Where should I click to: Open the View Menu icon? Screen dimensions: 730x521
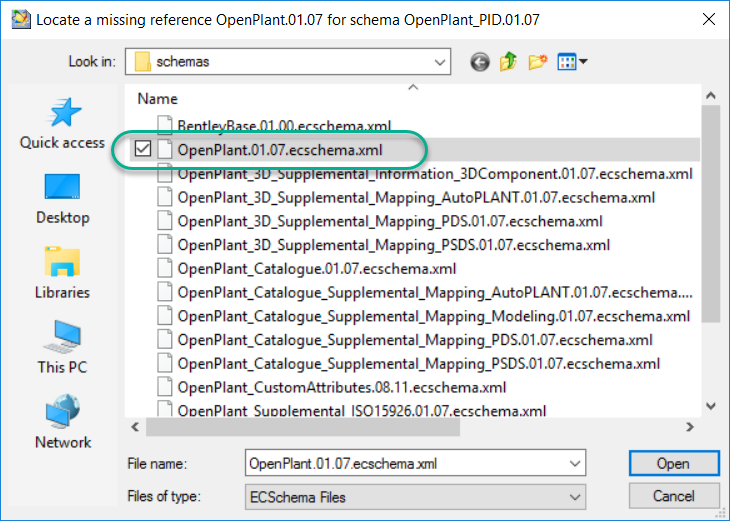click(572, 61)
